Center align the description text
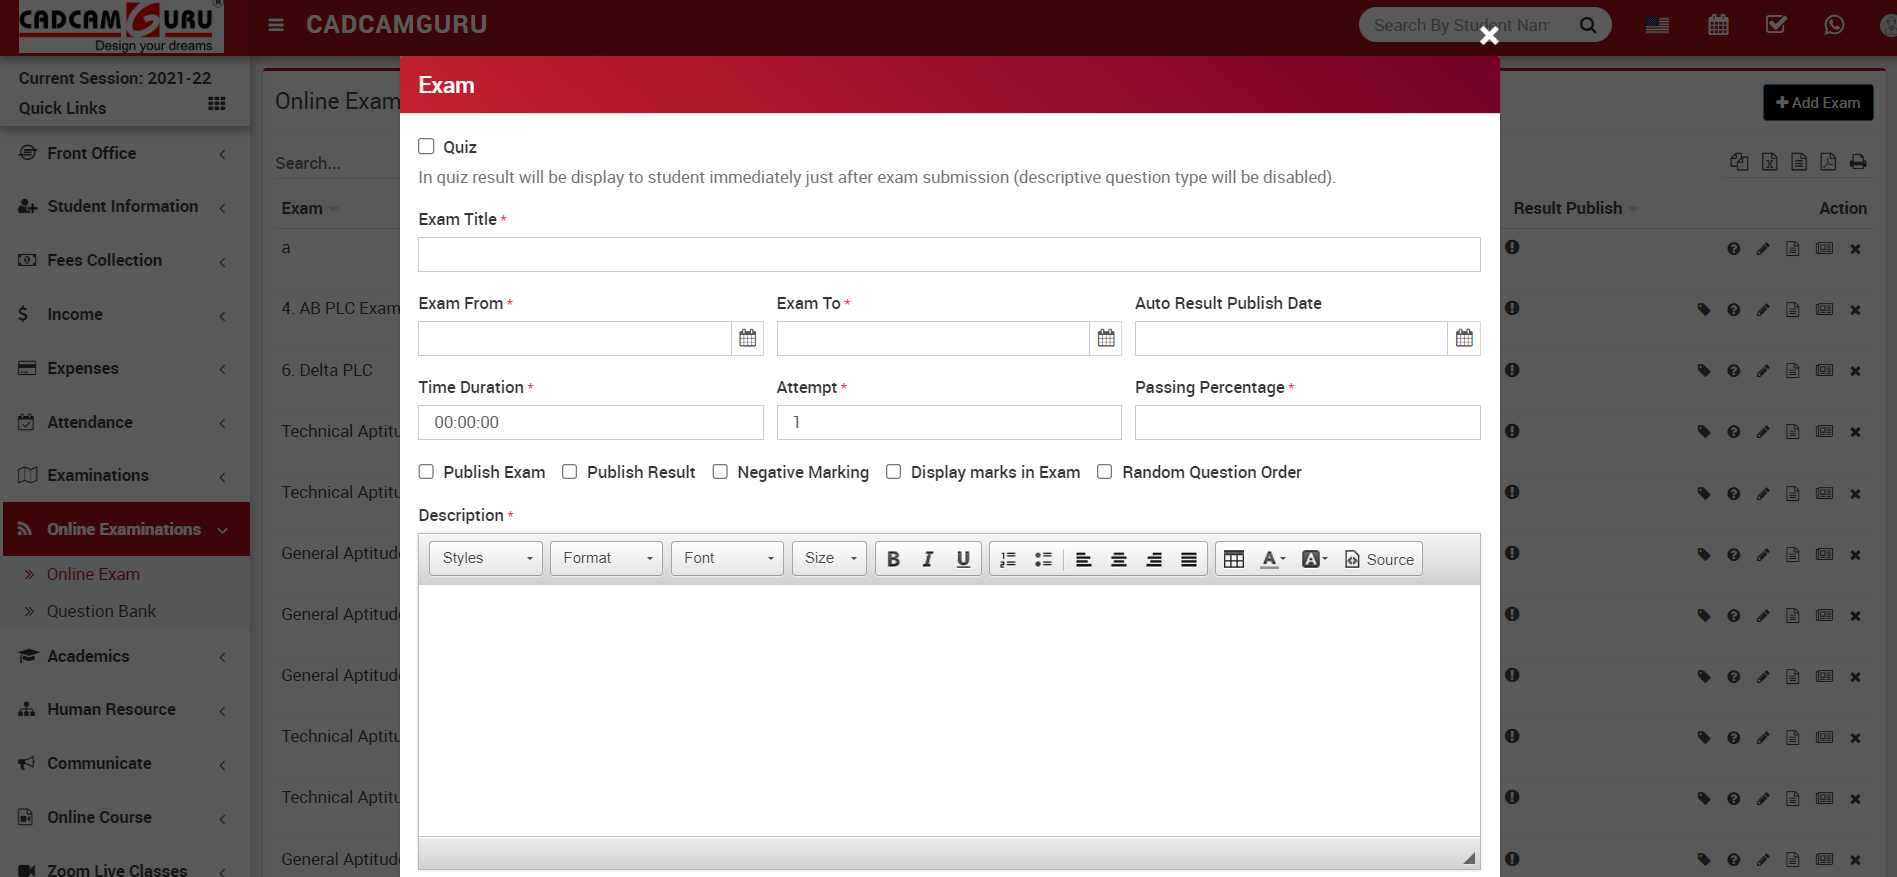 (1119, 559)
